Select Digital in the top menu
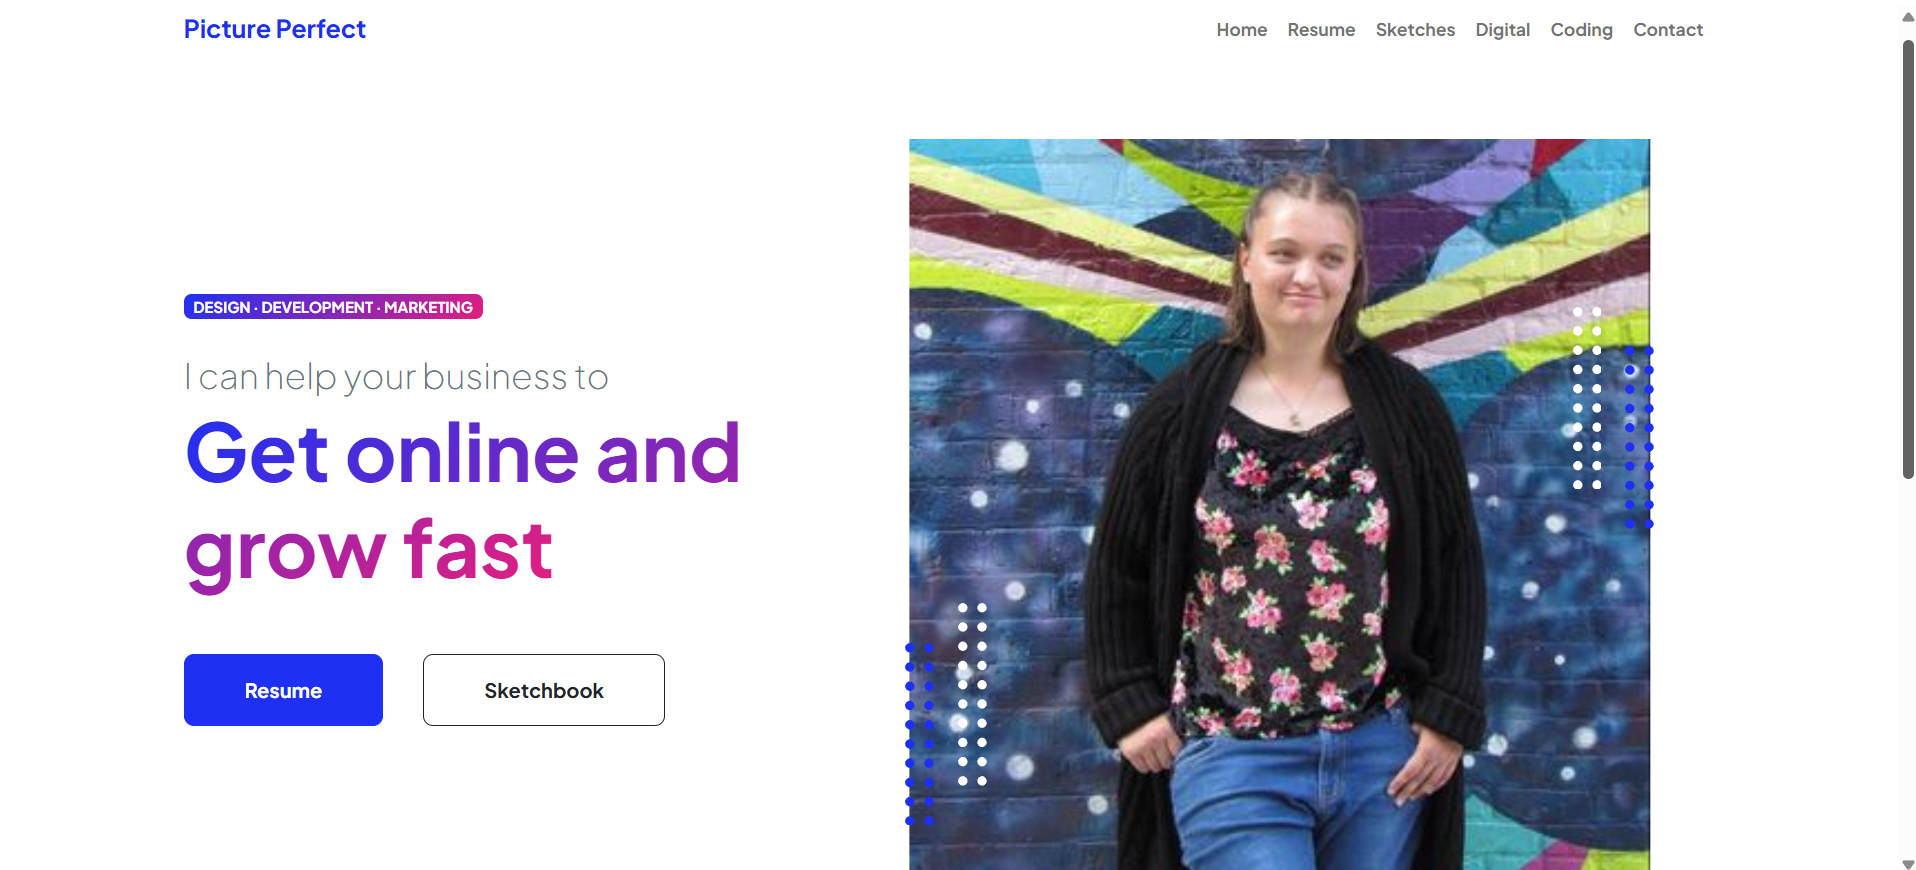This screenshot has height=870, width=1916. pos(1502,30)
